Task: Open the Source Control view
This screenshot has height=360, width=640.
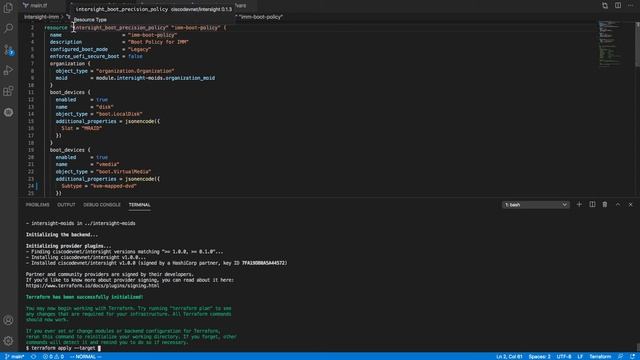Action: 8,50
